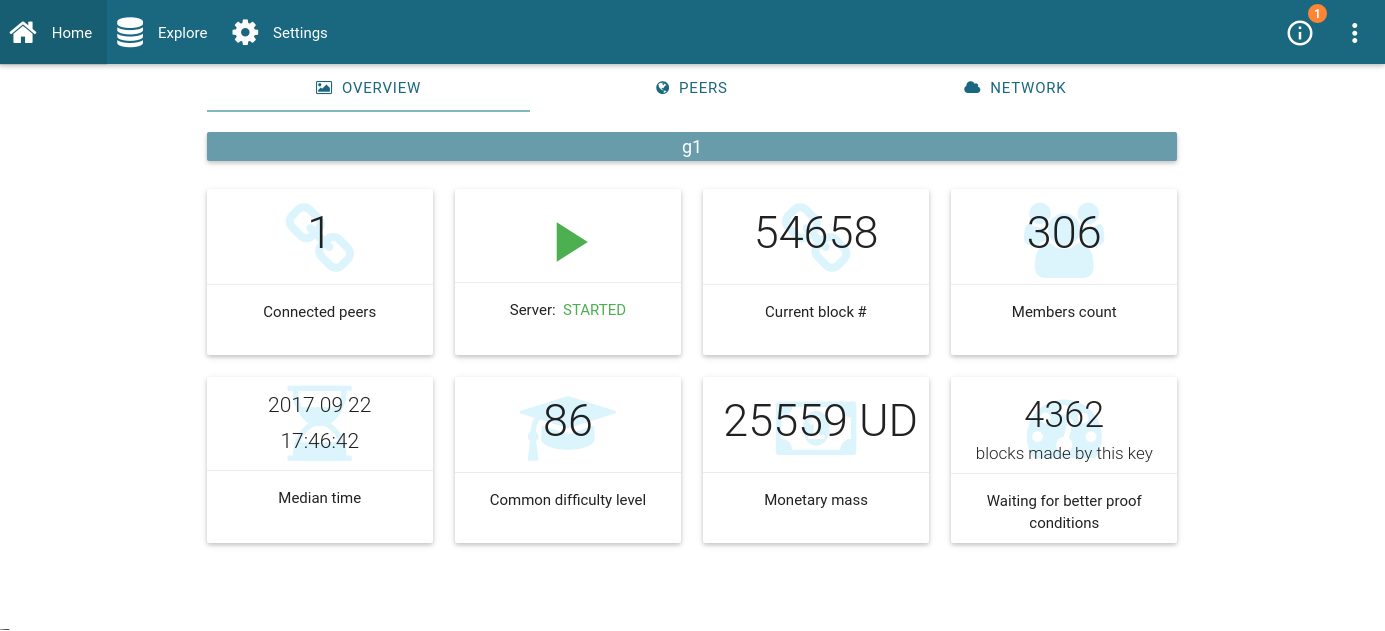1385x631 pixels.
Task: Click the STARTED server status text
Action: pos(594,310)
